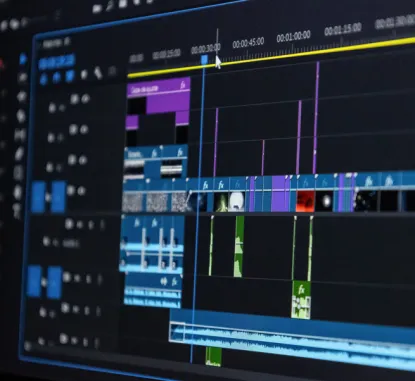This screenshot has width=415, height=381.
Task: Toggle the highlighted V1 track target button
Action: 59,197
